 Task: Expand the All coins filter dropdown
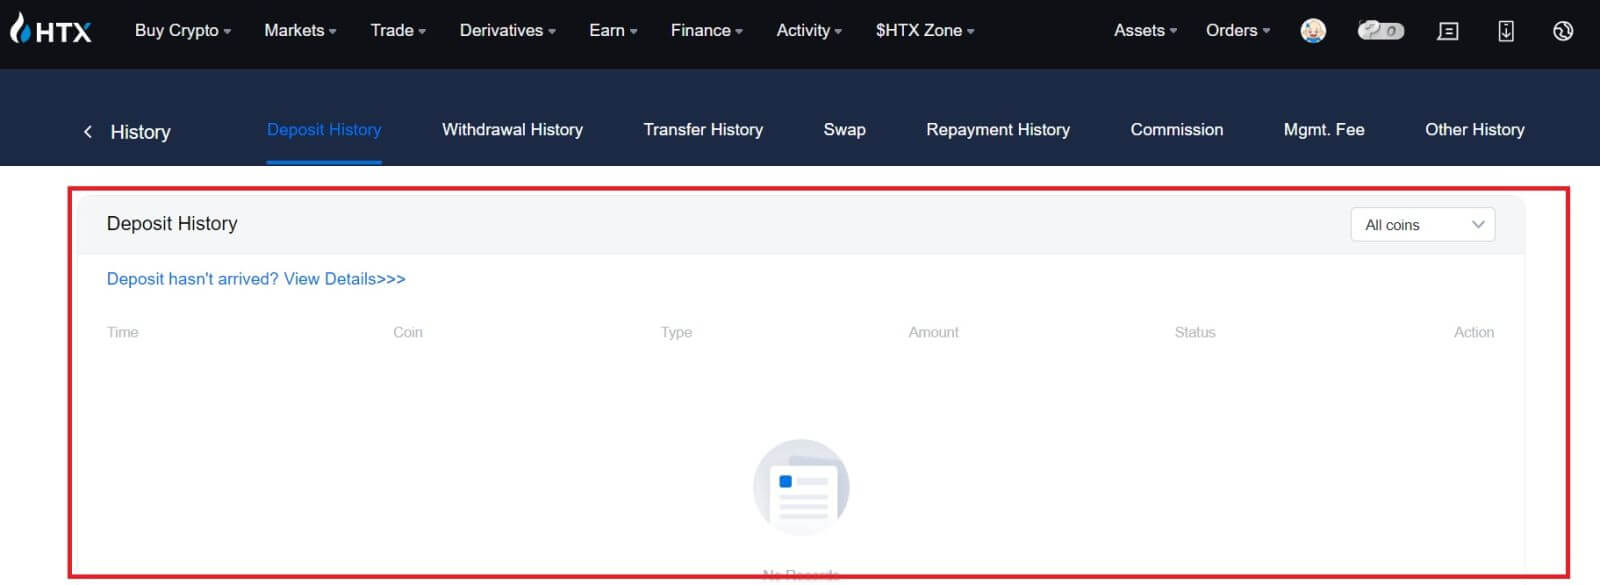[x=1422, y=225]
